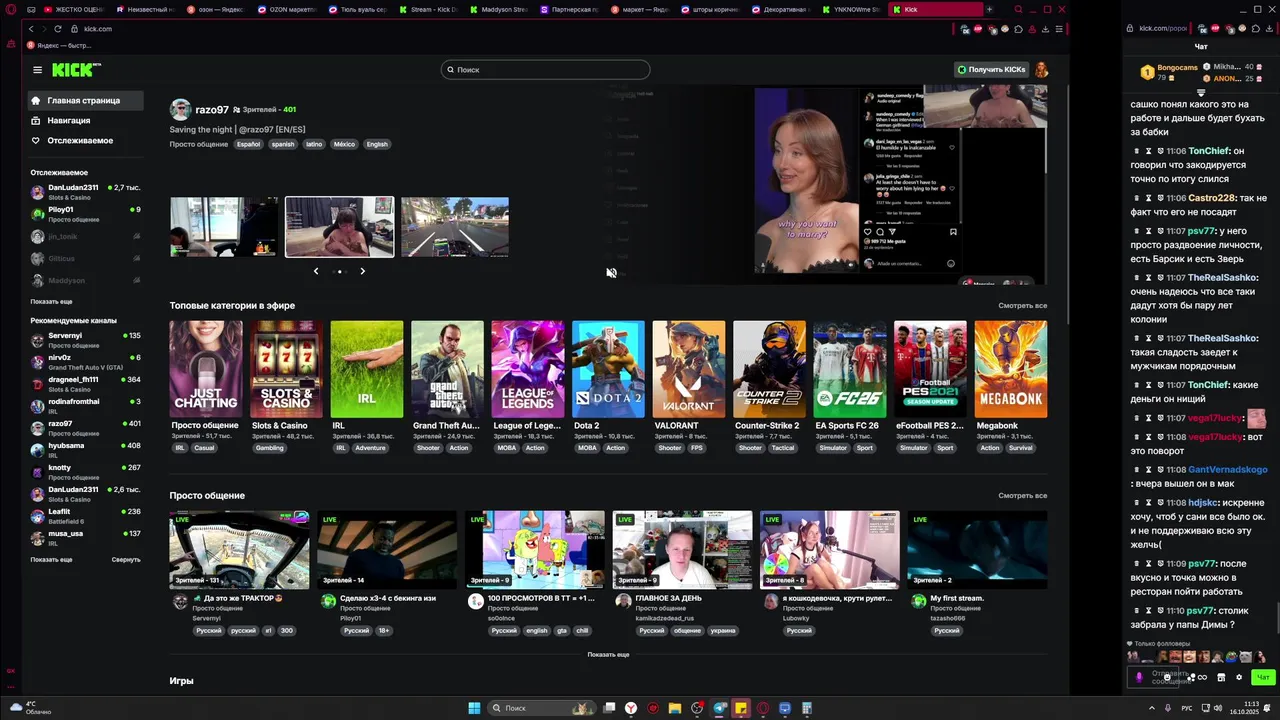Open notifications bell in system tray
Image resolution: width=1280 pixels, height=720 pixels.
tap(1269, 708)
